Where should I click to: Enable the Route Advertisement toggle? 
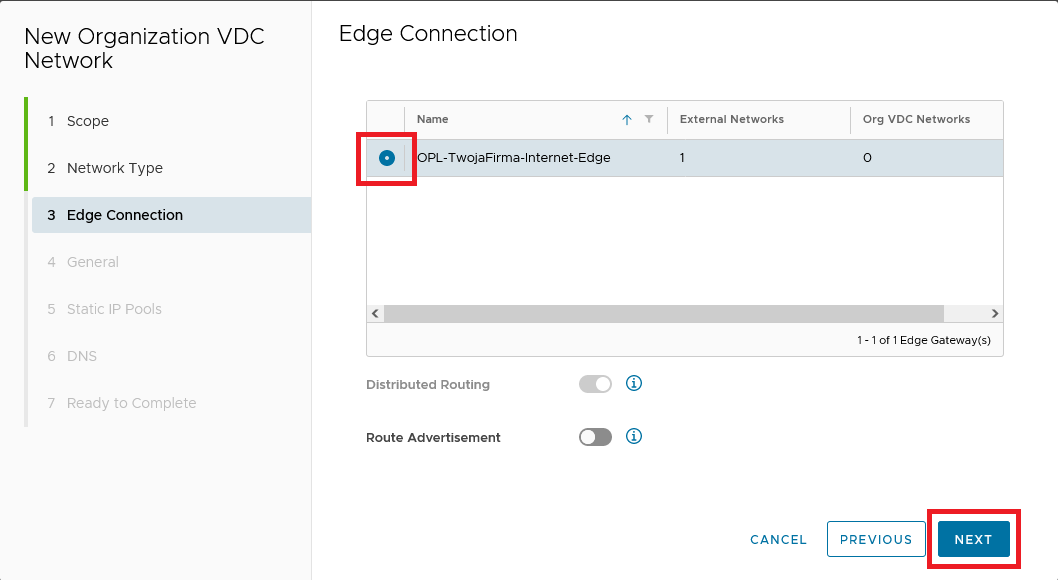595,437
